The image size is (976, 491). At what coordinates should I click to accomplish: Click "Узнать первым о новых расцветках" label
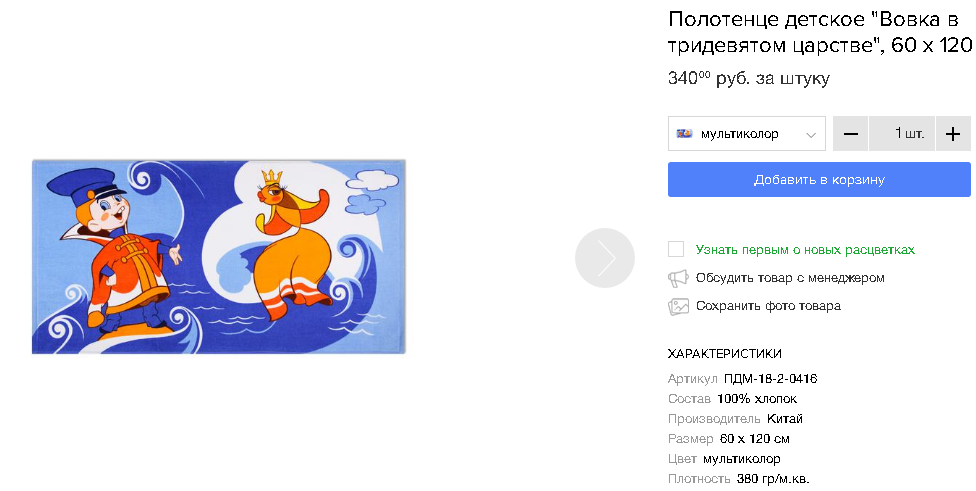805,250
